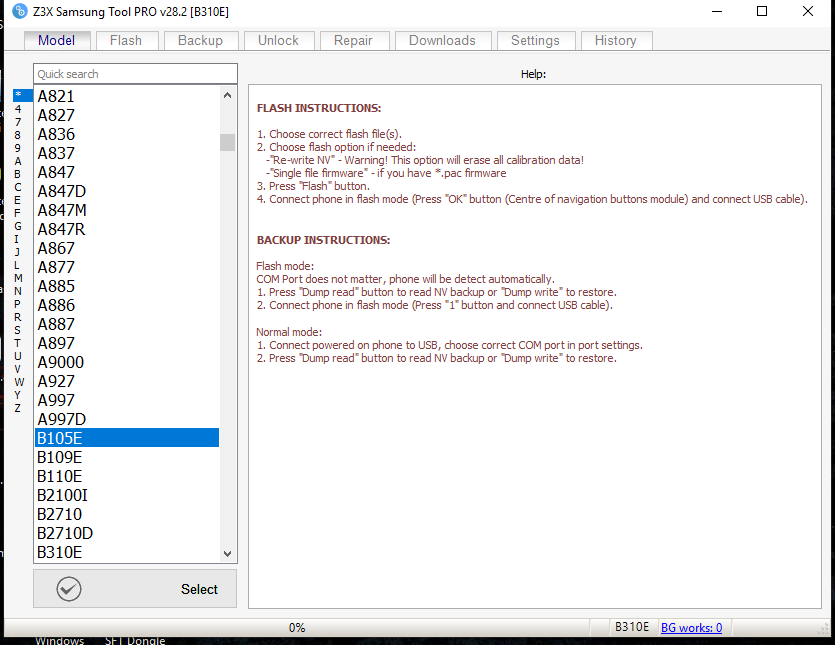
Task: Click the Quick search field
Action: point(135,74)
